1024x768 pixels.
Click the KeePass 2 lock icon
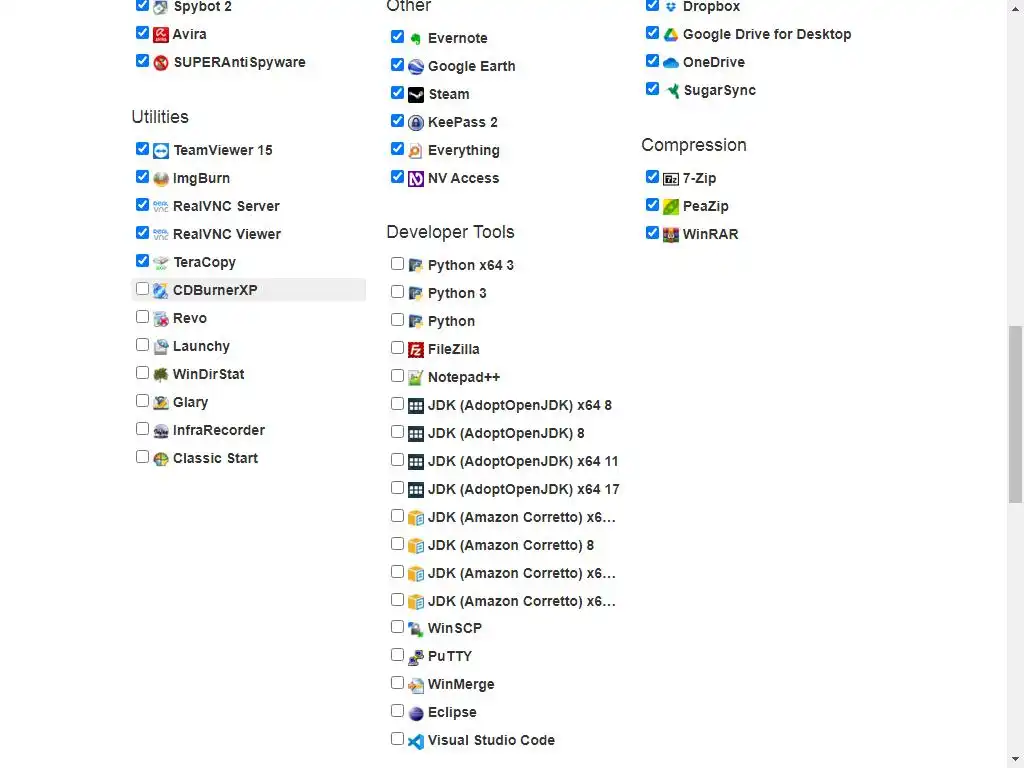[416, 123]
